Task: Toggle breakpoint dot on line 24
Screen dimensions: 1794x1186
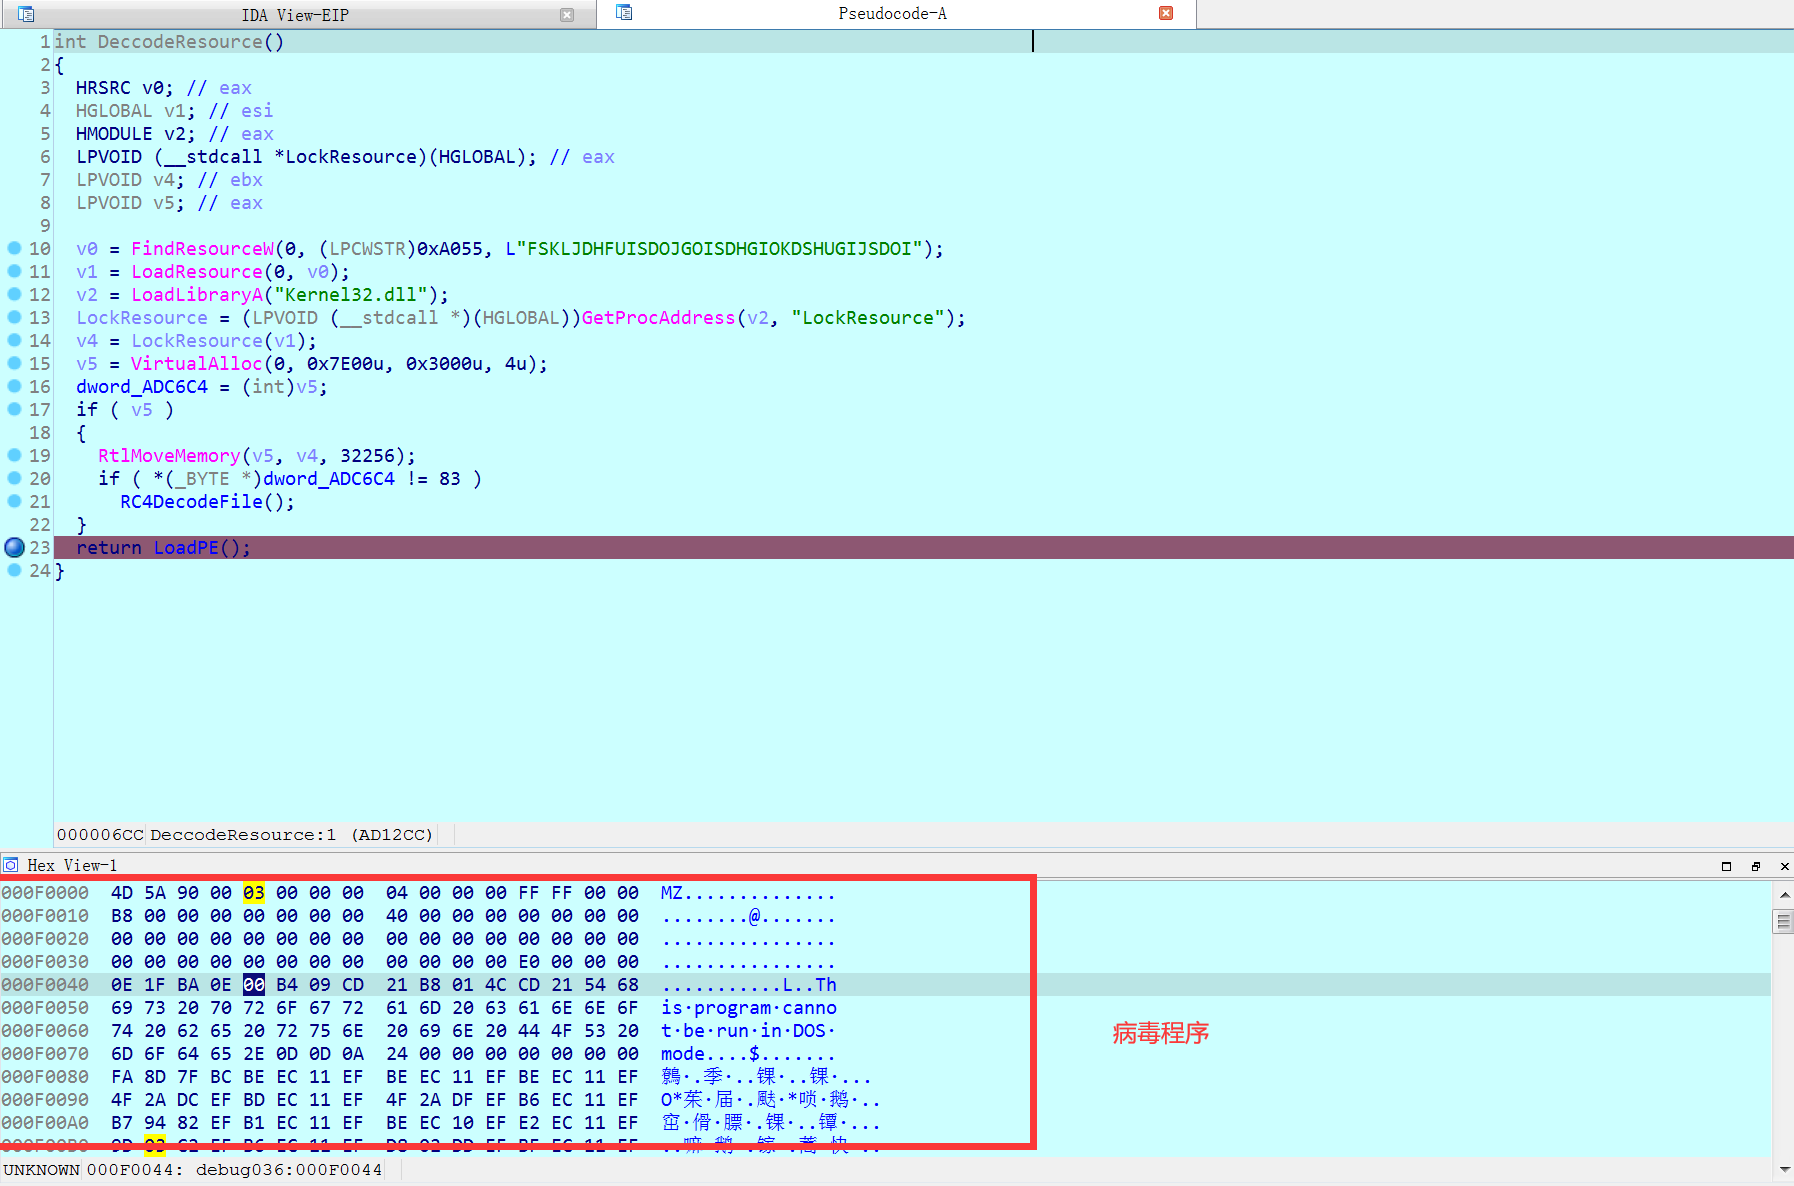Action: [x=14, y=570]
